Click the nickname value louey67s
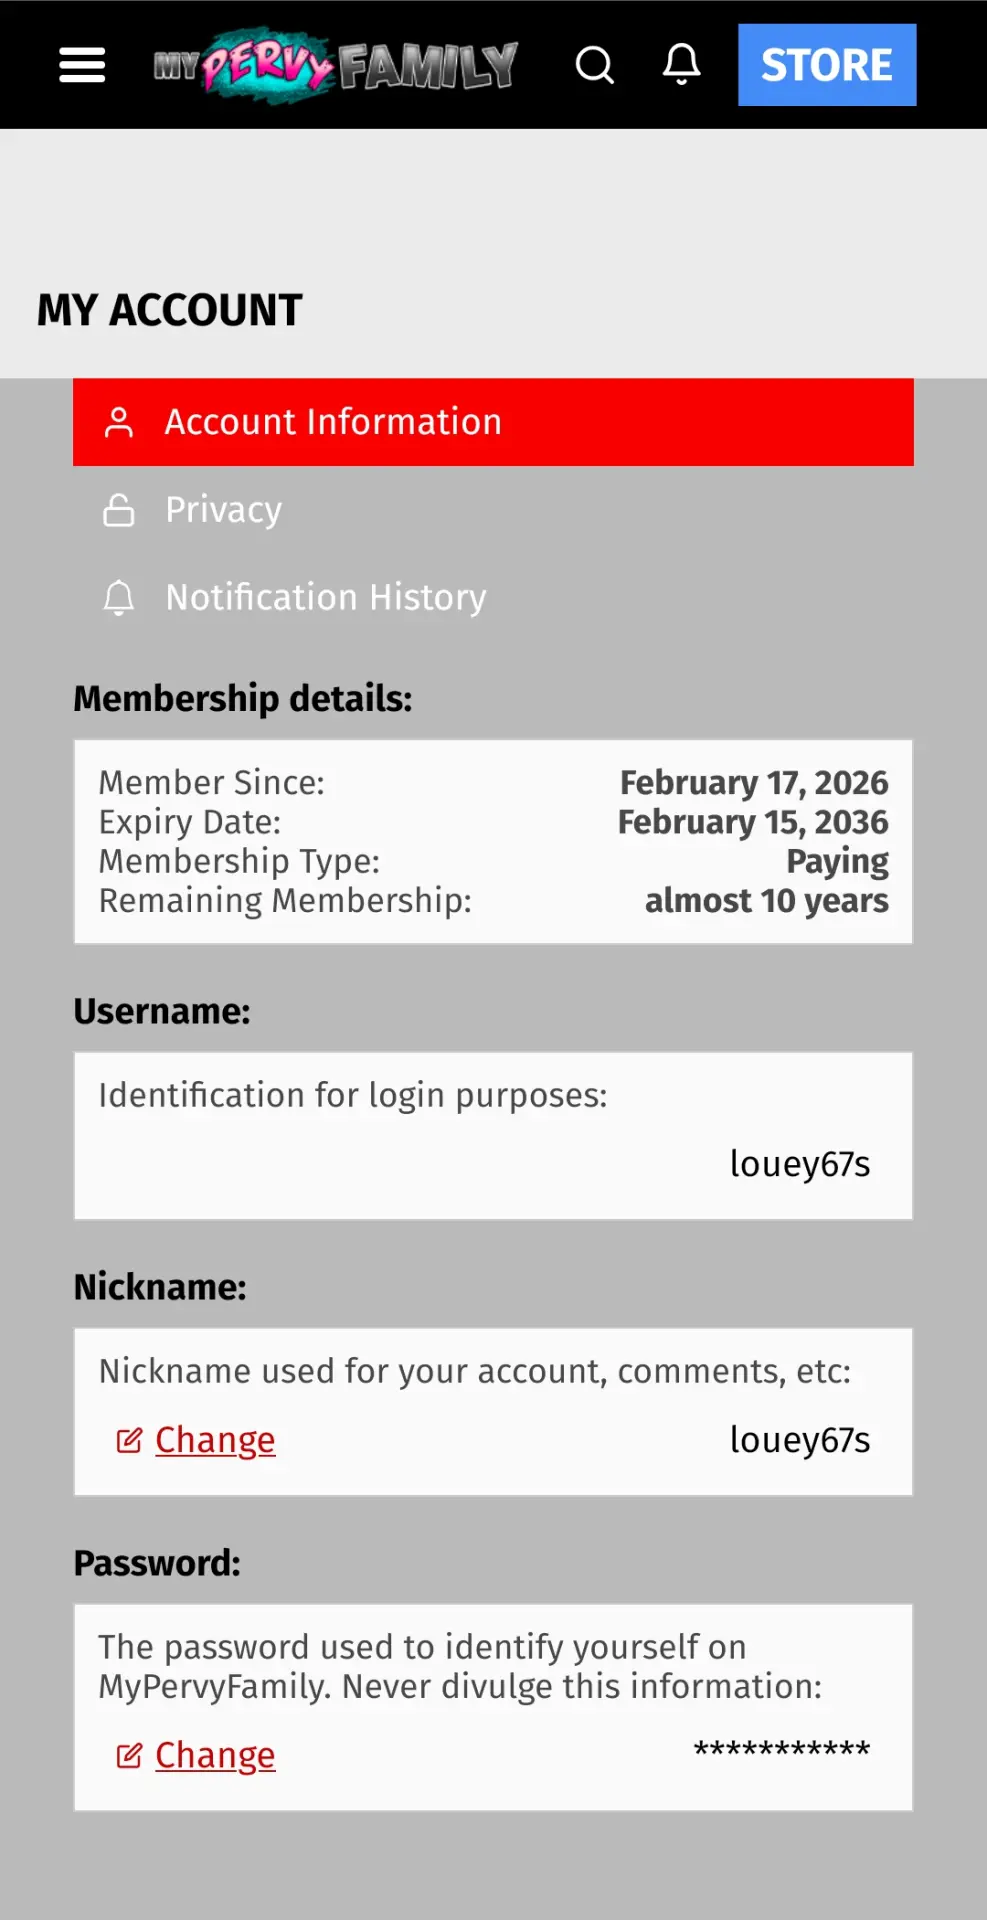The width and height of the screenshot is (987, 1920). coord(800,1440)
